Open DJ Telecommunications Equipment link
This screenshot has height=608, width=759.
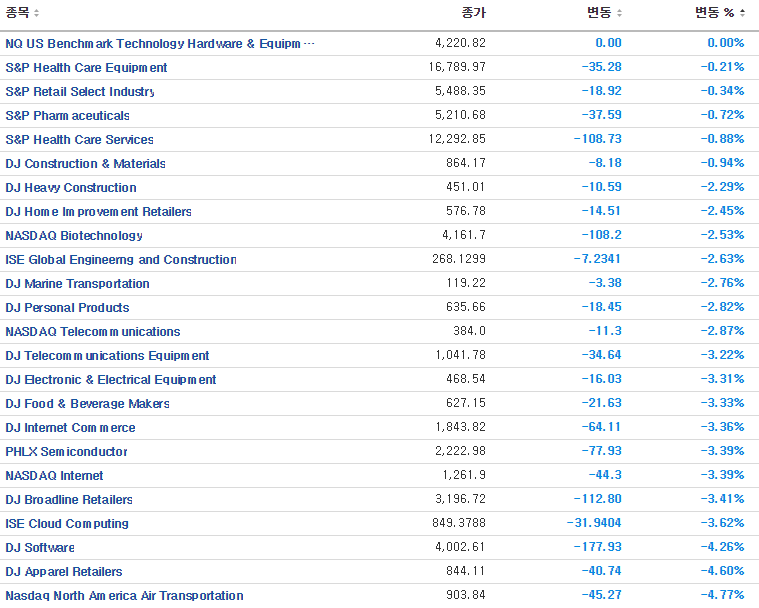click(x=107, y=356)
